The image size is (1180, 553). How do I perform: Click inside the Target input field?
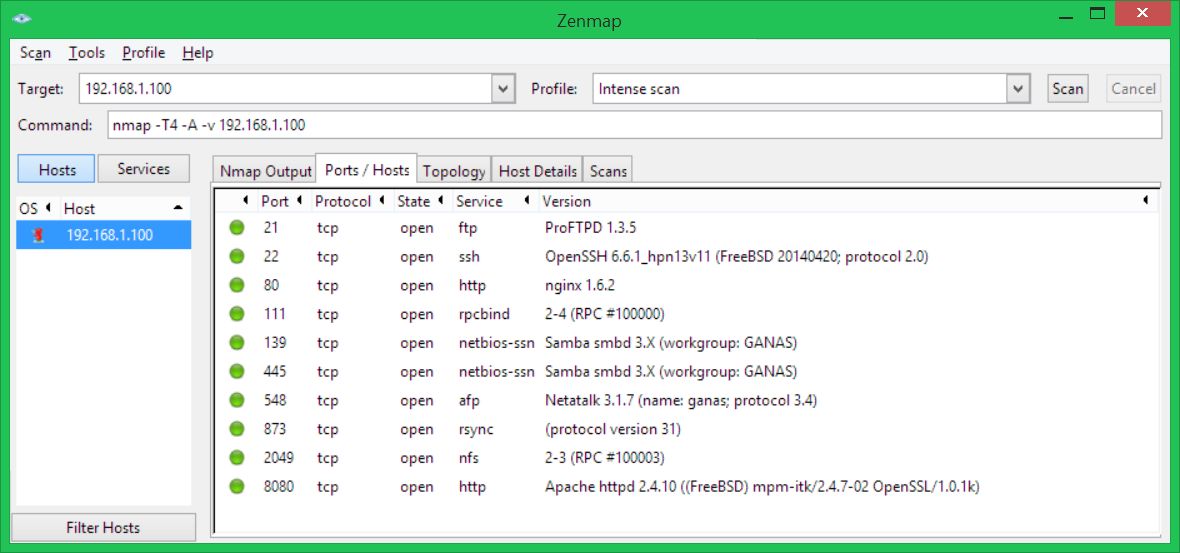pos(285,89)
